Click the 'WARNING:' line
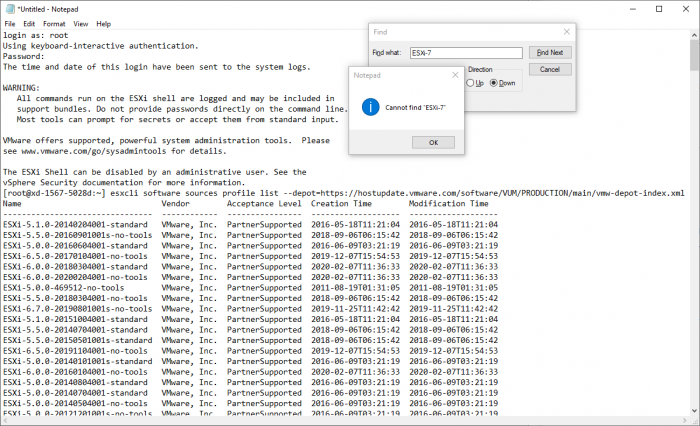The width and height of the screenshot is (700, 426). tap(21, 88)
